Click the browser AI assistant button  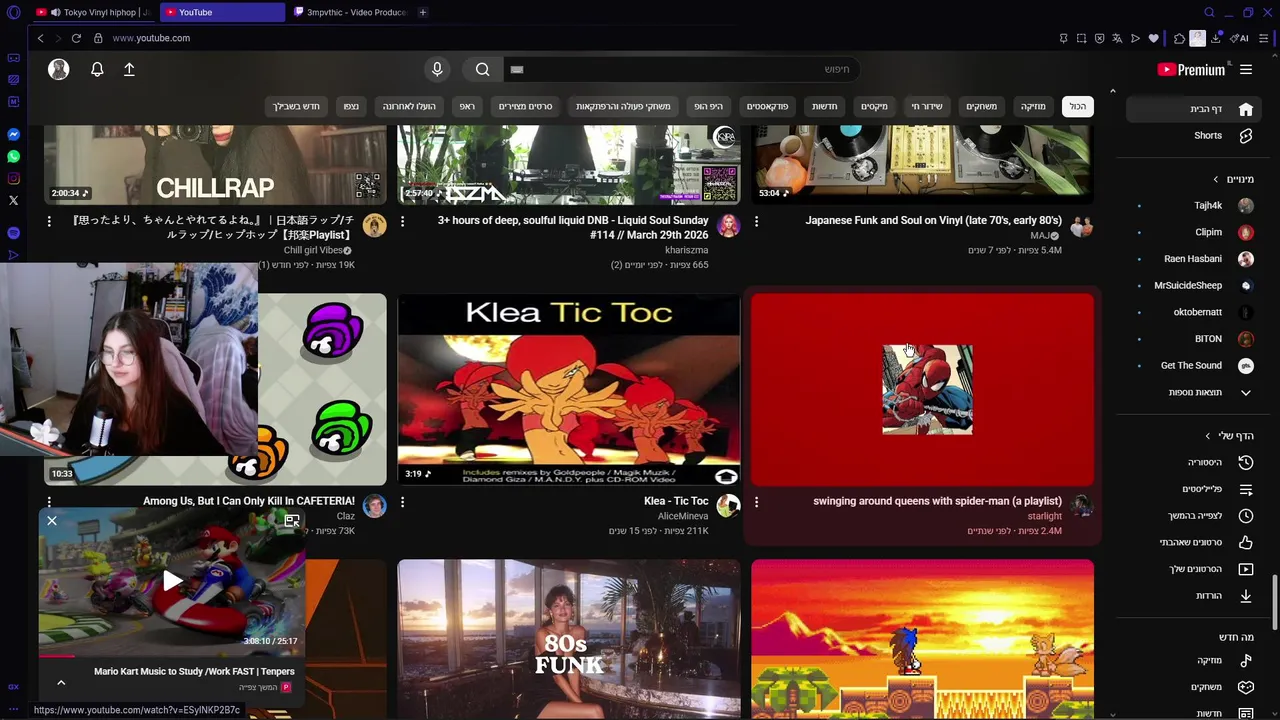[x=1240, y=38]
